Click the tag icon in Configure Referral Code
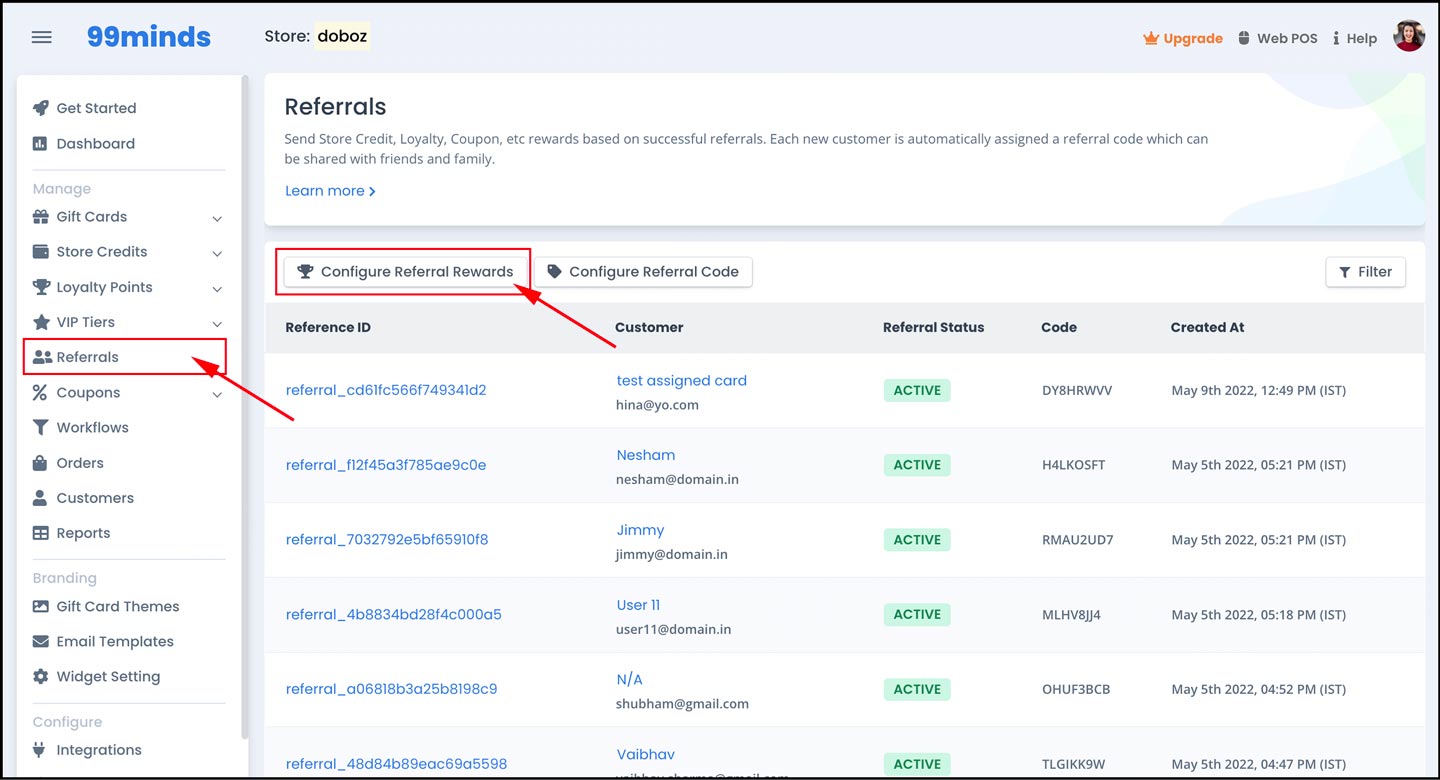The height and width of the screenshot is (780, 1440). coord(554,271)
